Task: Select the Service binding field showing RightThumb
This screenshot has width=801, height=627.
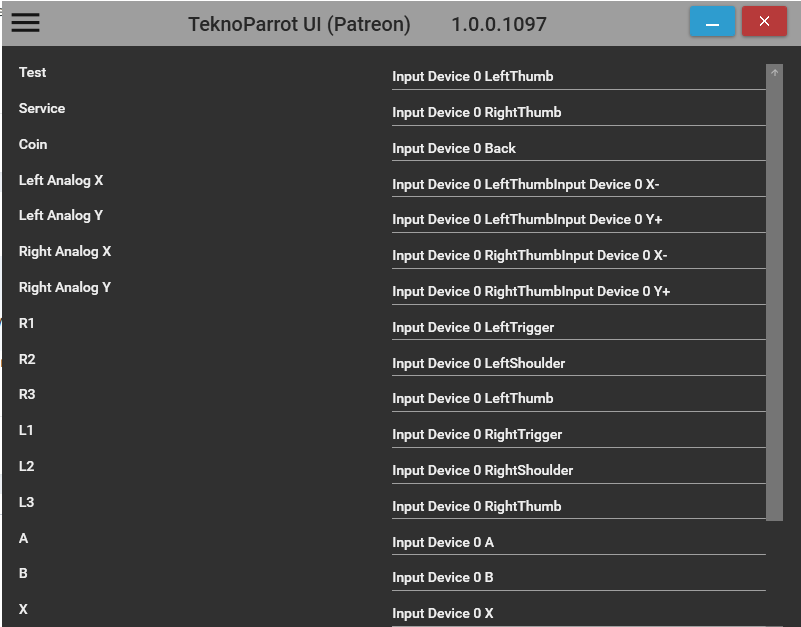Action: pyautogui.click(x=578, y=113)
